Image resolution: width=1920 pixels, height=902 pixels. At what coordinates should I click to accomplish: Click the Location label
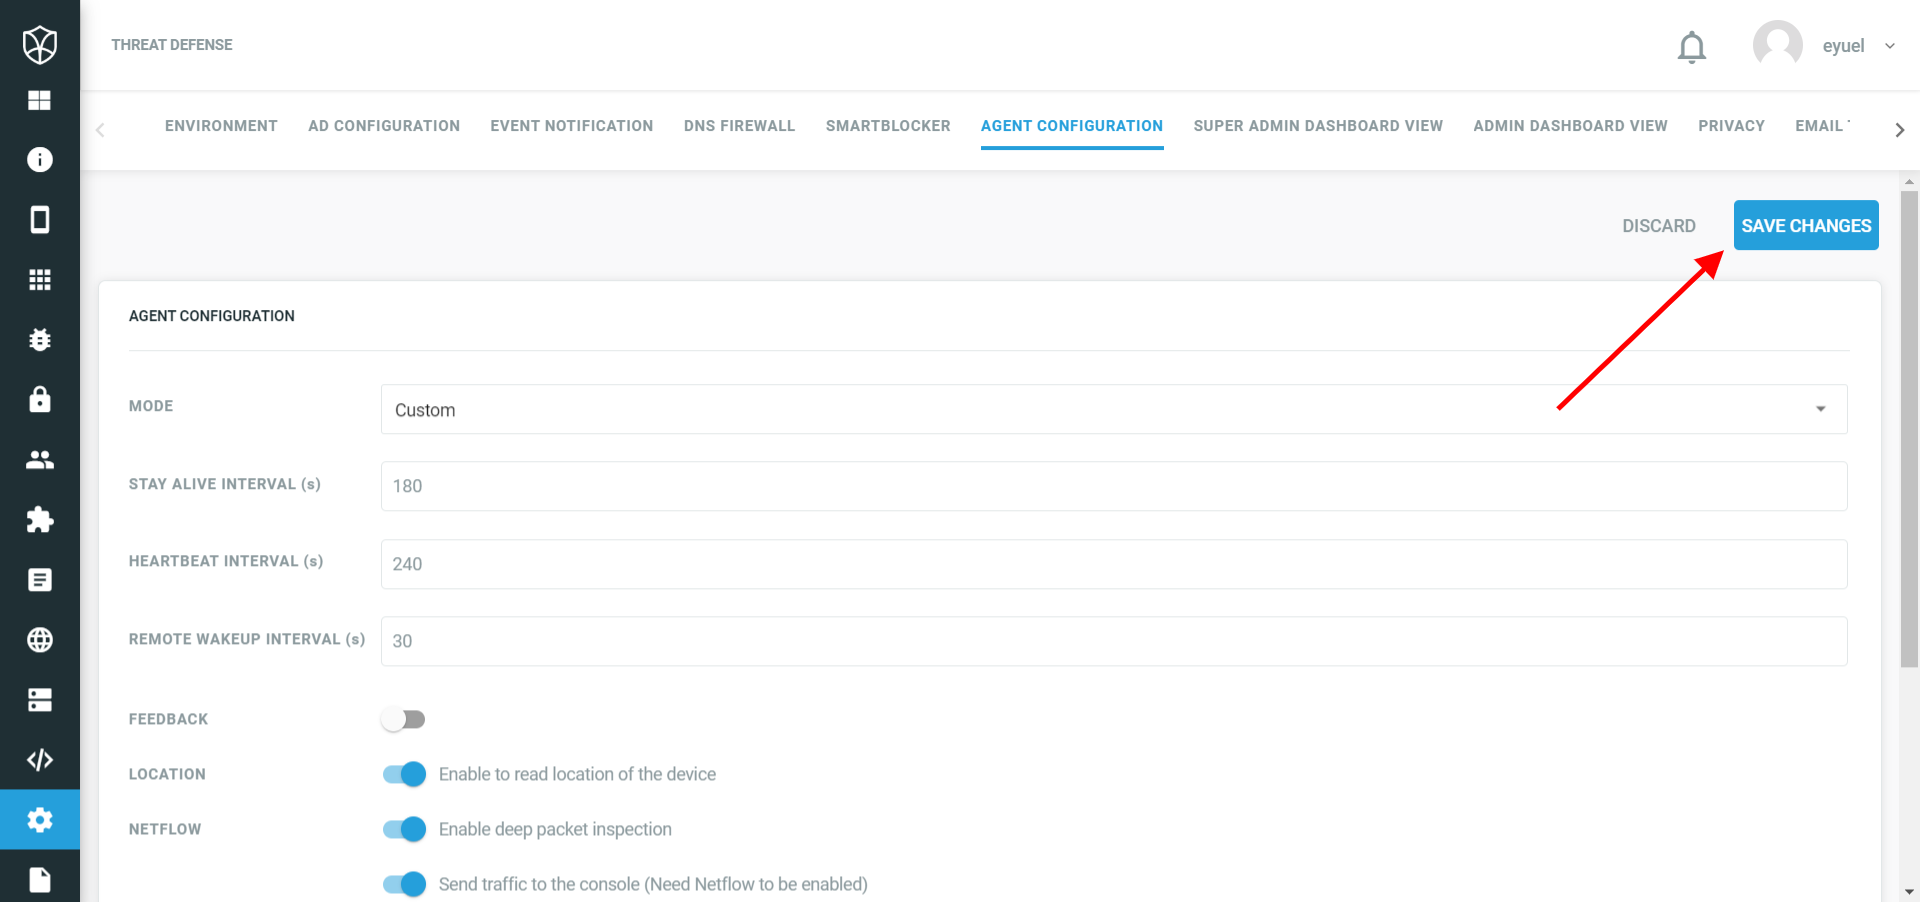tap(167, 774)
